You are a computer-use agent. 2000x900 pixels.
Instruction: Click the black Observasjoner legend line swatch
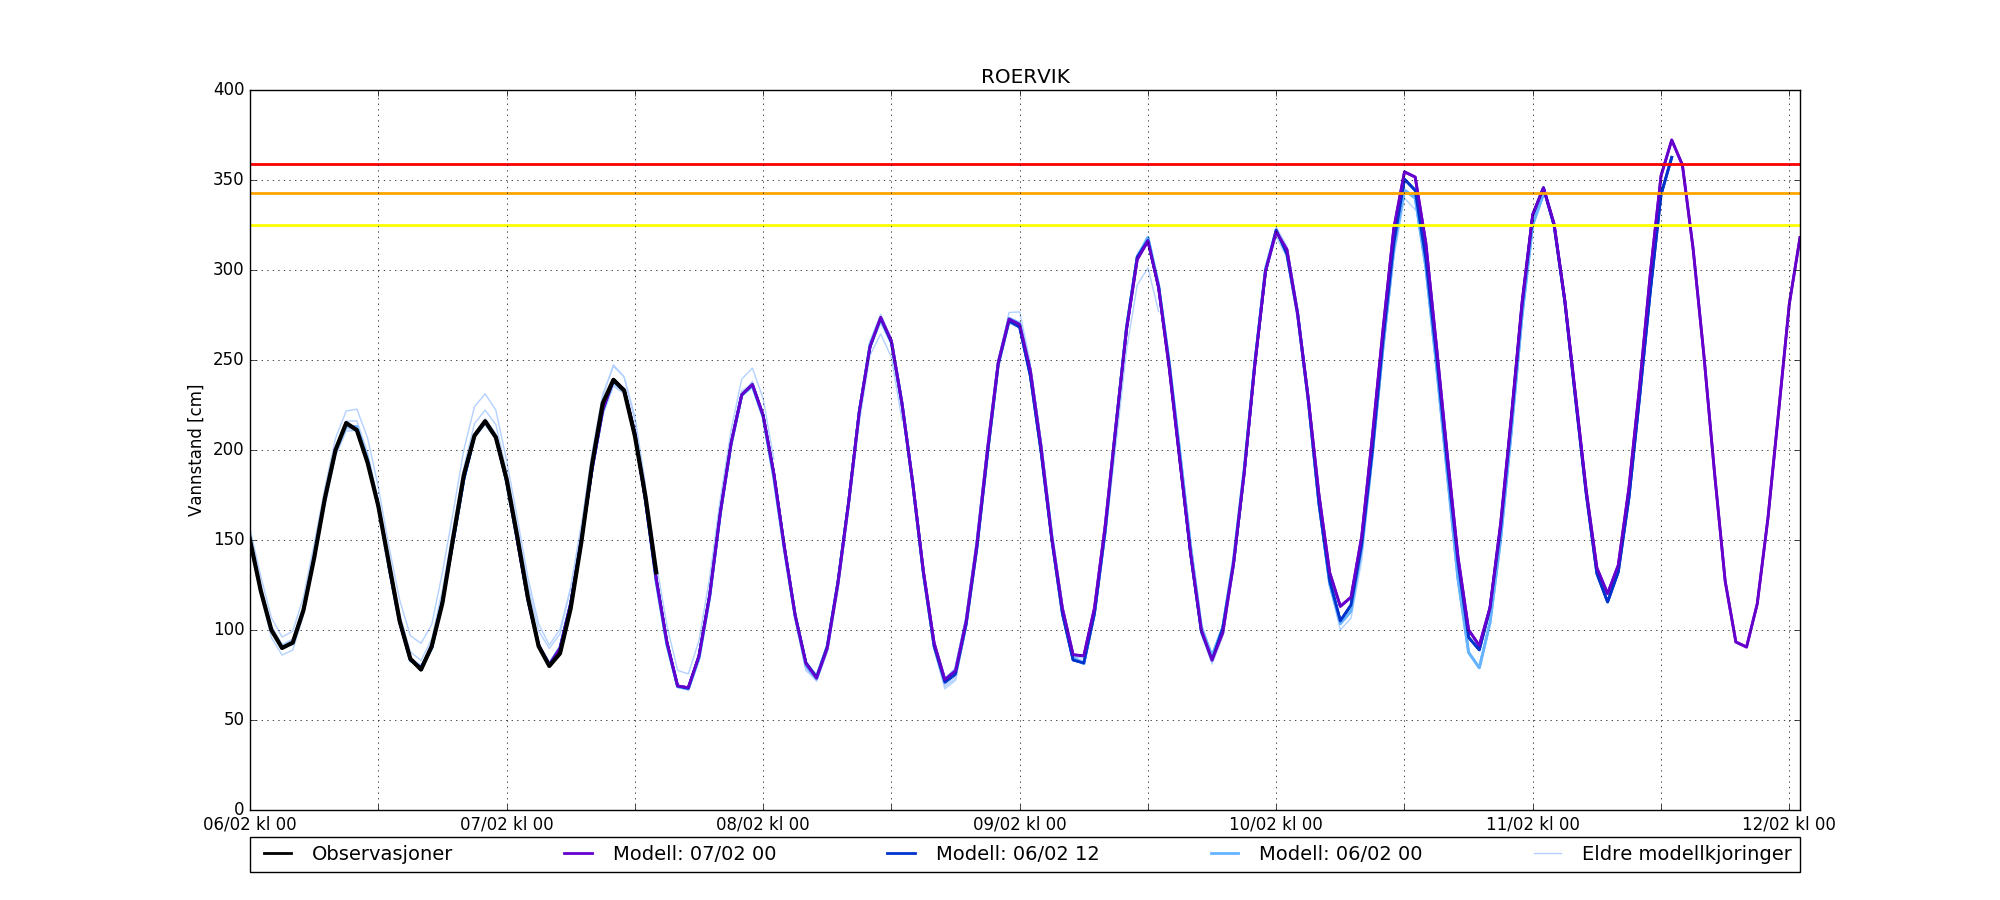(x=278, y=854)
